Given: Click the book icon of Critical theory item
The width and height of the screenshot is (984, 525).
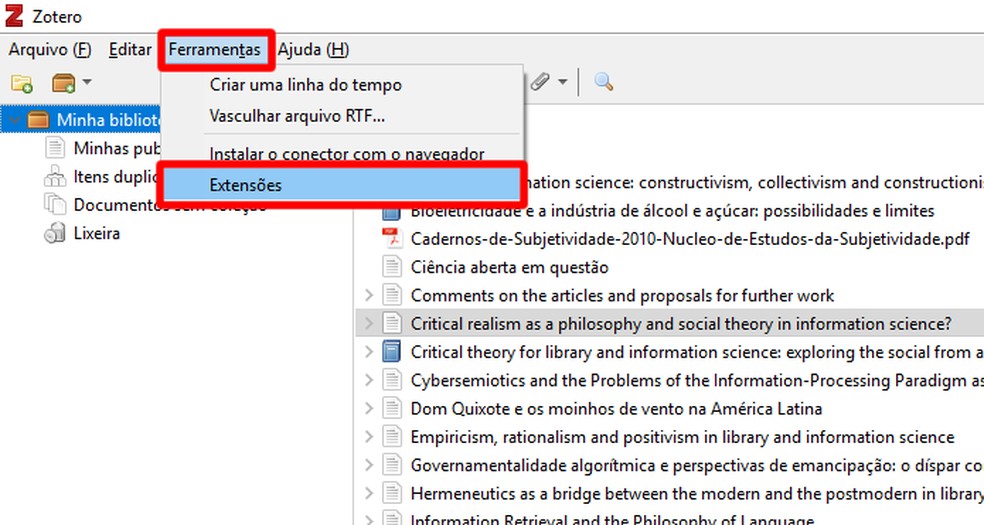Looking at the screenshot, I should pyautogui.click(x=392, y=352).
